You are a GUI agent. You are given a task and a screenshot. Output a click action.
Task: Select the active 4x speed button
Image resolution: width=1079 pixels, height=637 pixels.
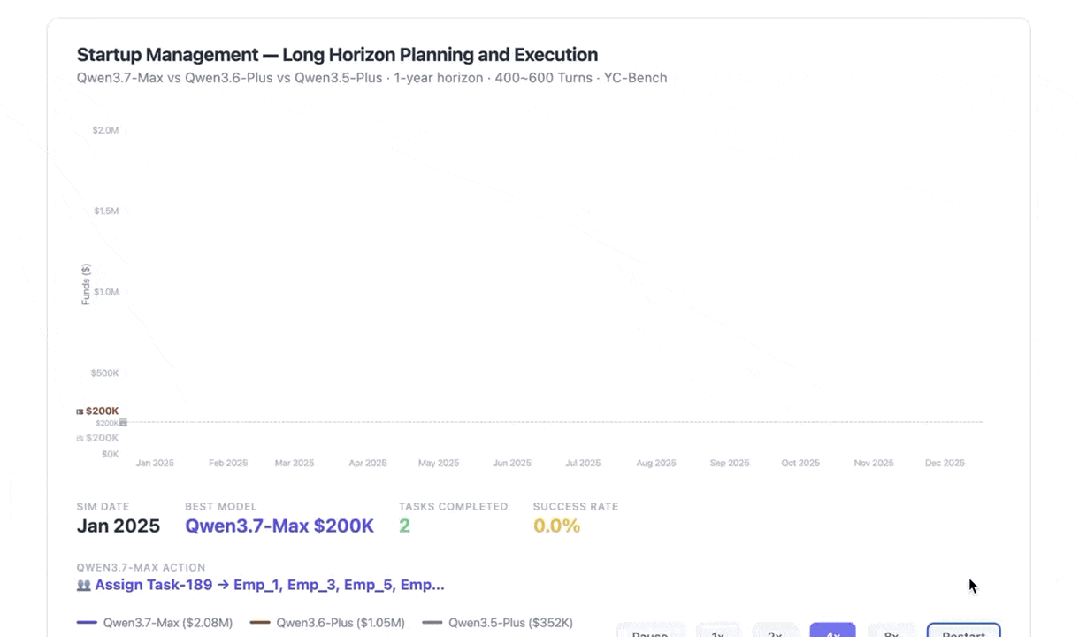[x=832, y=630]
